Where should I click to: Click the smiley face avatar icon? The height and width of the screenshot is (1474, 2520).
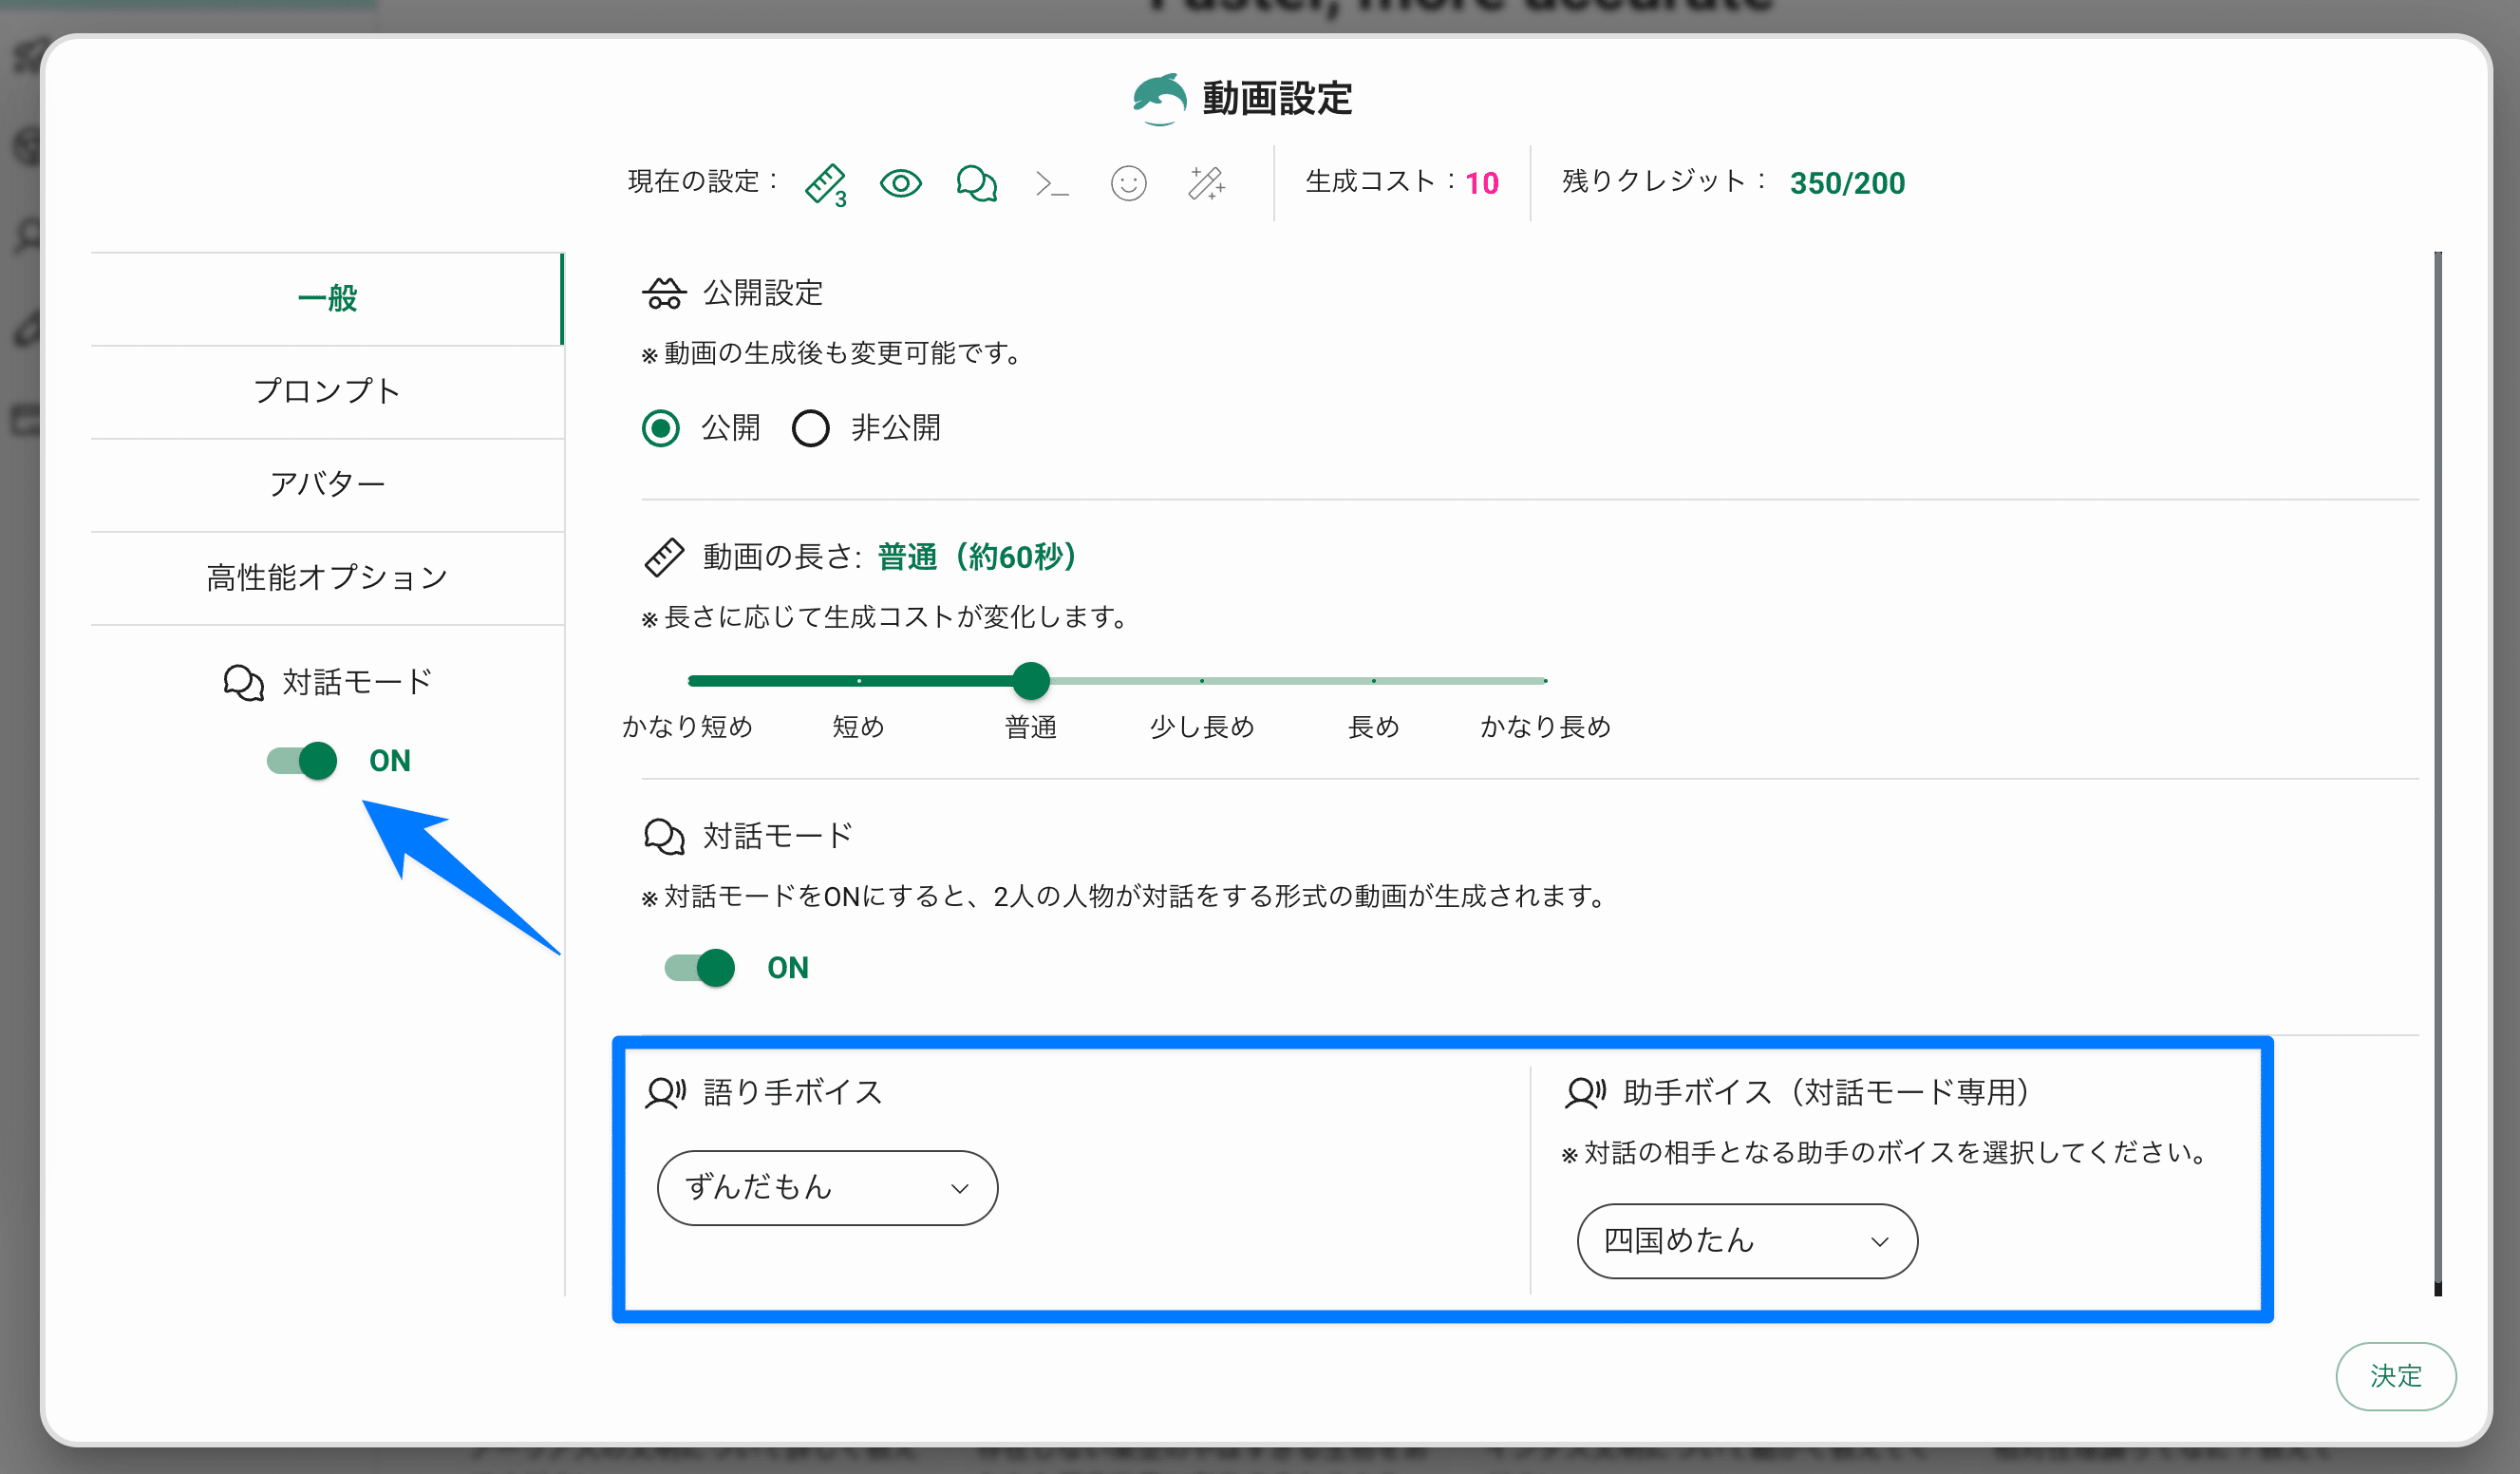[1128, 184]
